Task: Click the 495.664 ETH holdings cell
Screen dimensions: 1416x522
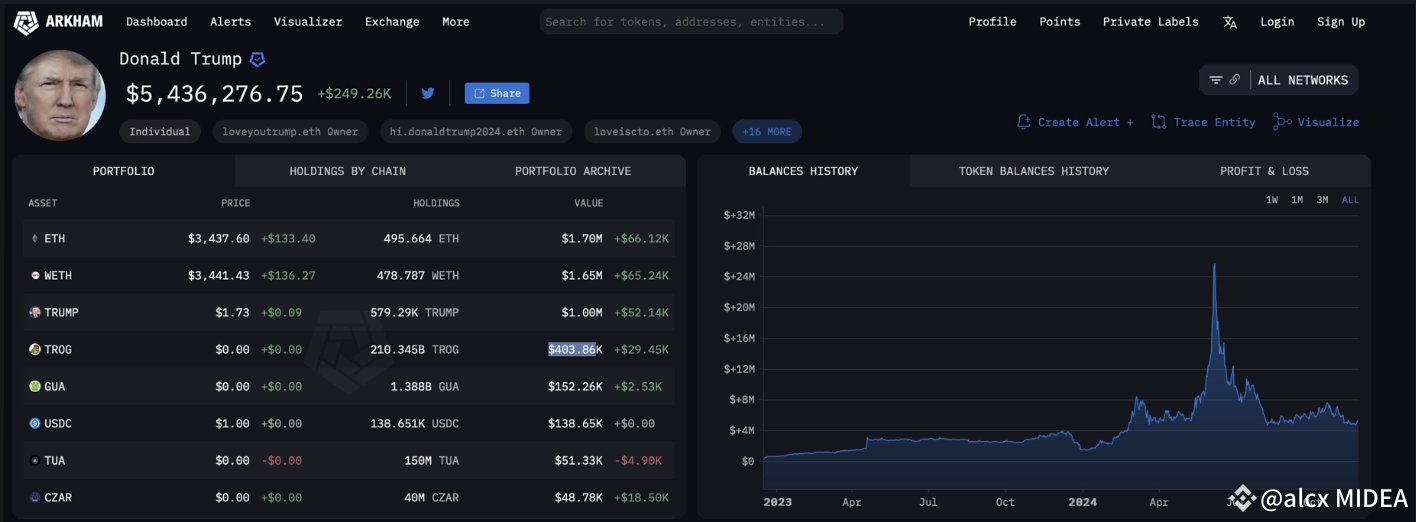Action: pyautogui.click(x=421, y=238)
